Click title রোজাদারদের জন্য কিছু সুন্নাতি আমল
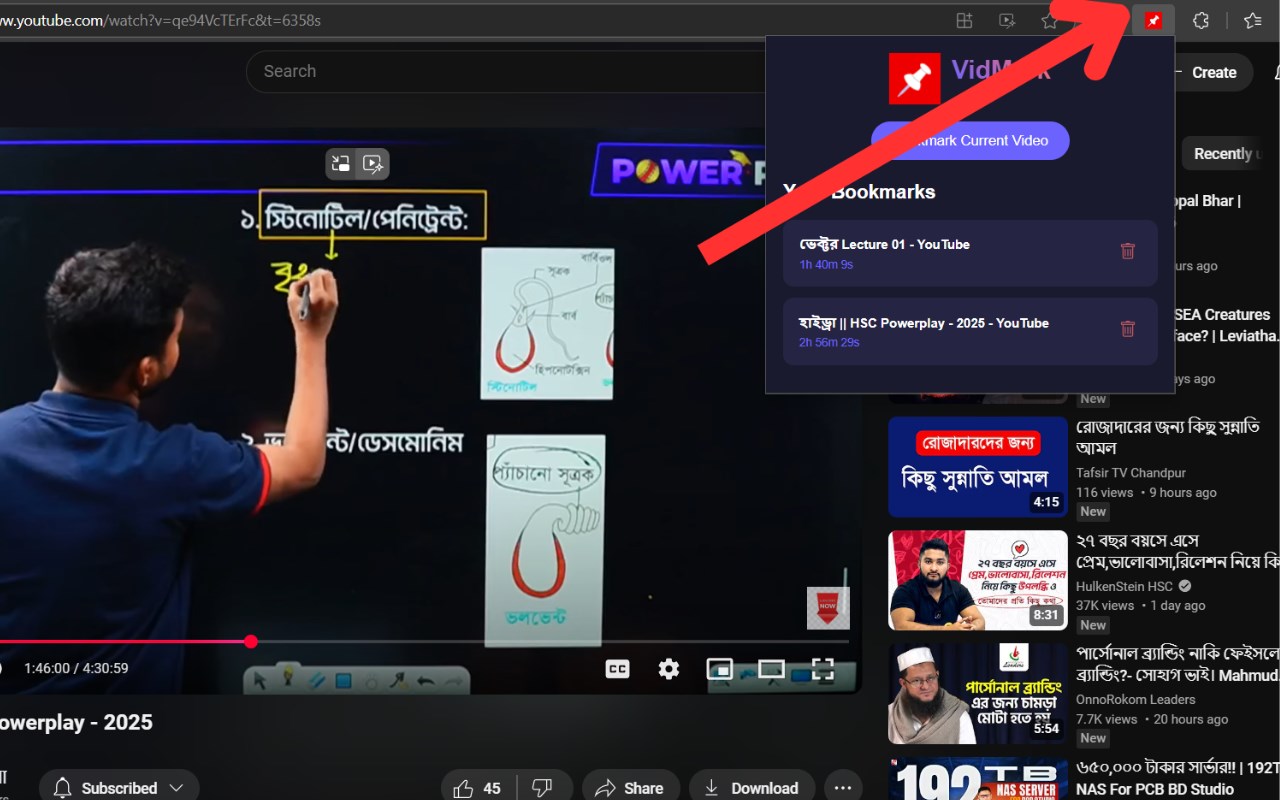 coord(1167,437)
